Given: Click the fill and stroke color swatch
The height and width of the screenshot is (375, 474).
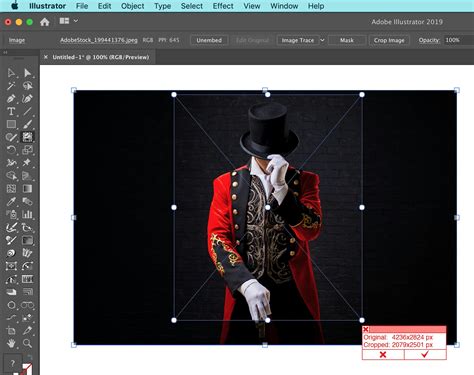Looking at the screenshot, I should coord(27,369).
